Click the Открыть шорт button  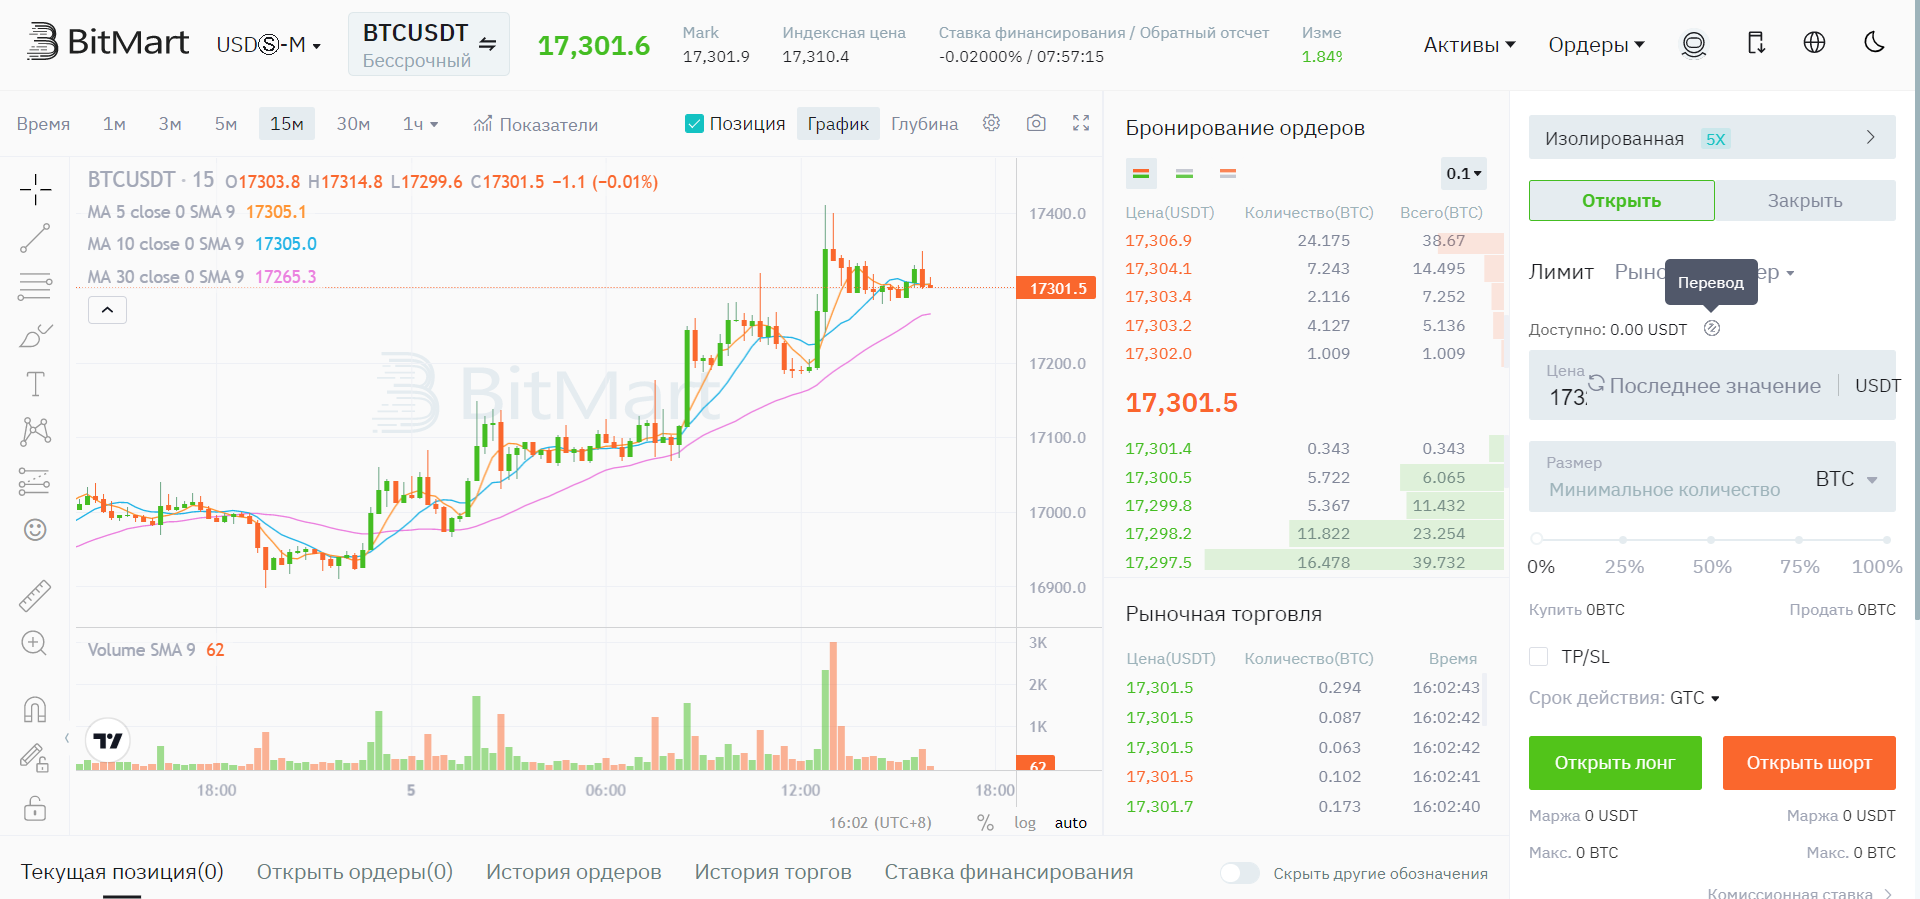click(1809, 763)
